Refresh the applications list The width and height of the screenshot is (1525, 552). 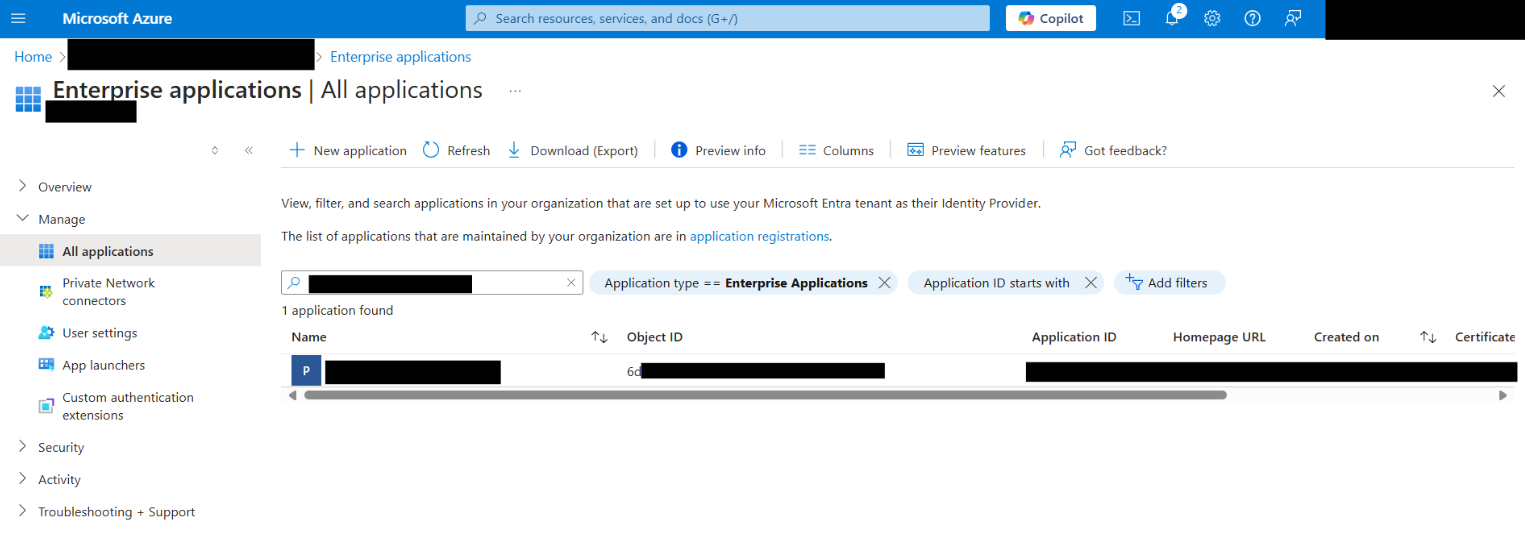pyautogui.click(x=456, y=150)
